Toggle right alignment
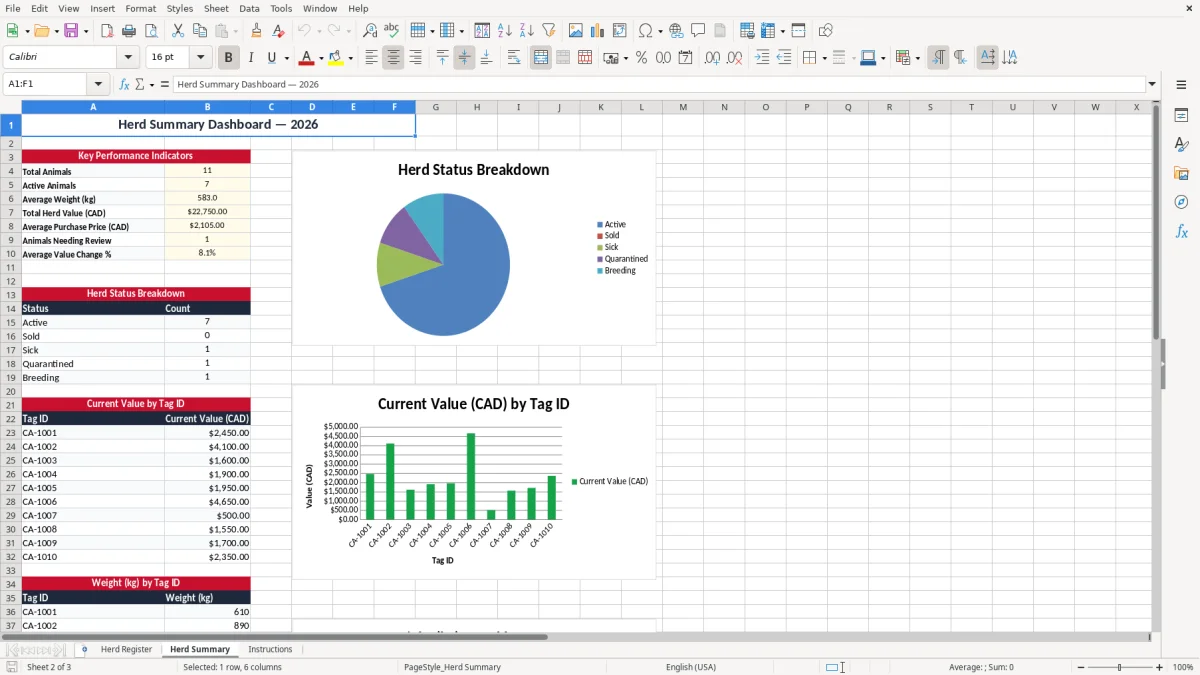The height and width of the screenshot is (675, 1200). [x=415, y=58]
